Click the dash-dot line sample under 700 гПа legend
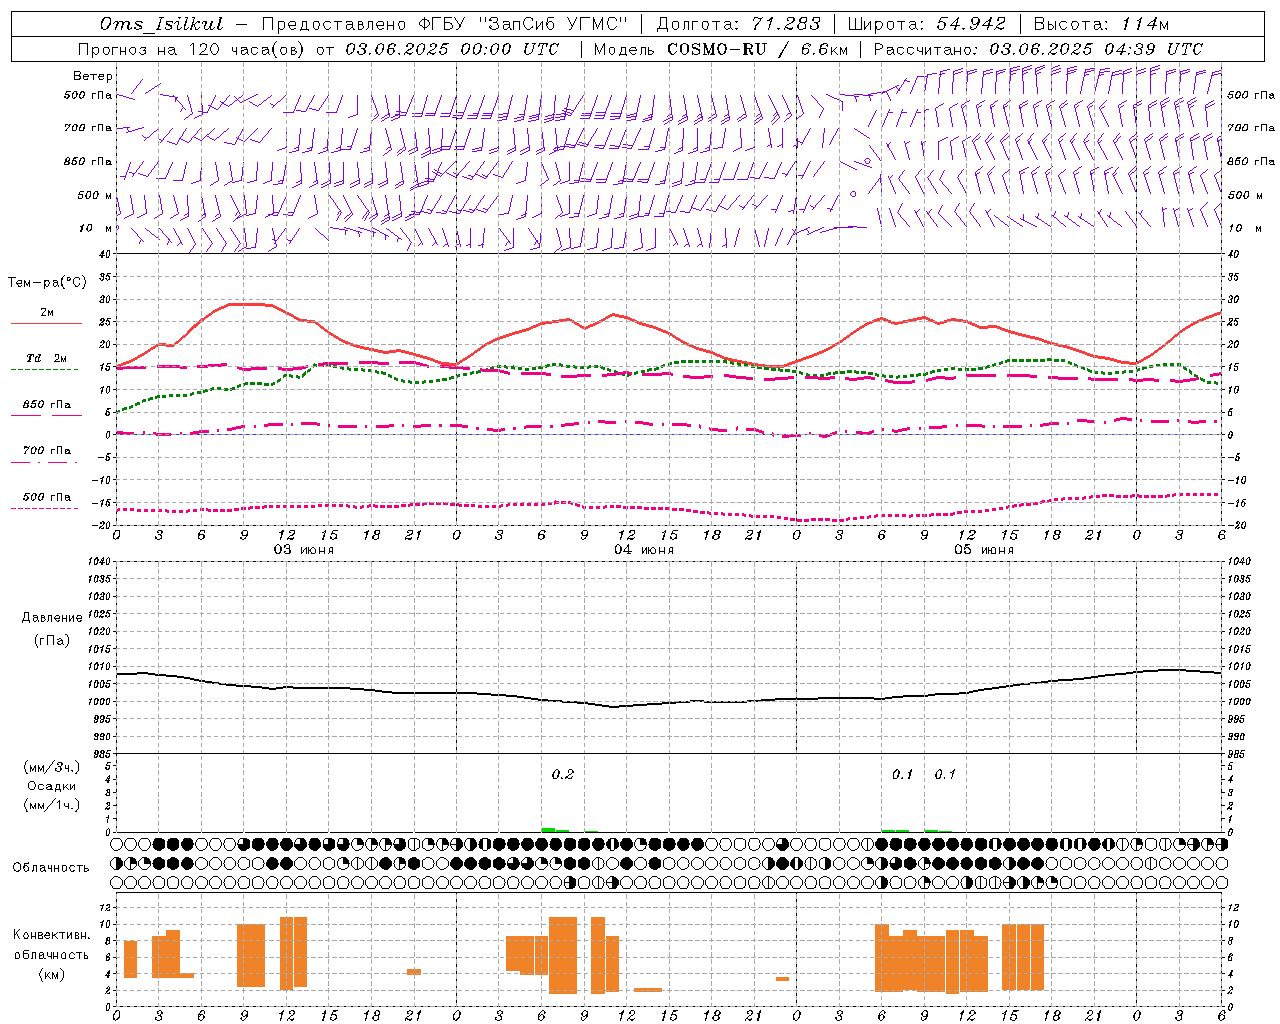1280x1024 pixels. [x=44, y=462]
